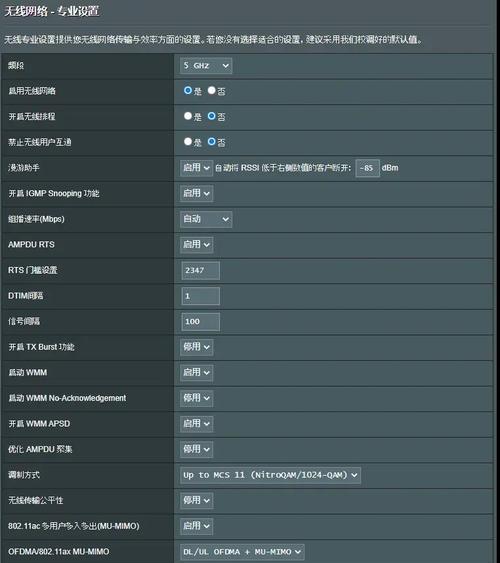Open the AMPDU RTS dropdown

point(196,245)
